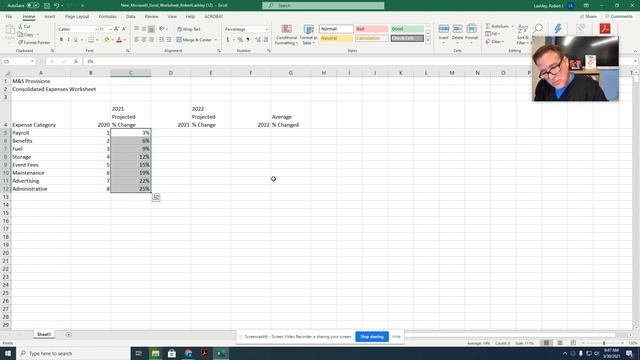This screenshot has height=360, width=640.
Task: Open the font color dropdown arrow
Action: [x=124, y=40]
